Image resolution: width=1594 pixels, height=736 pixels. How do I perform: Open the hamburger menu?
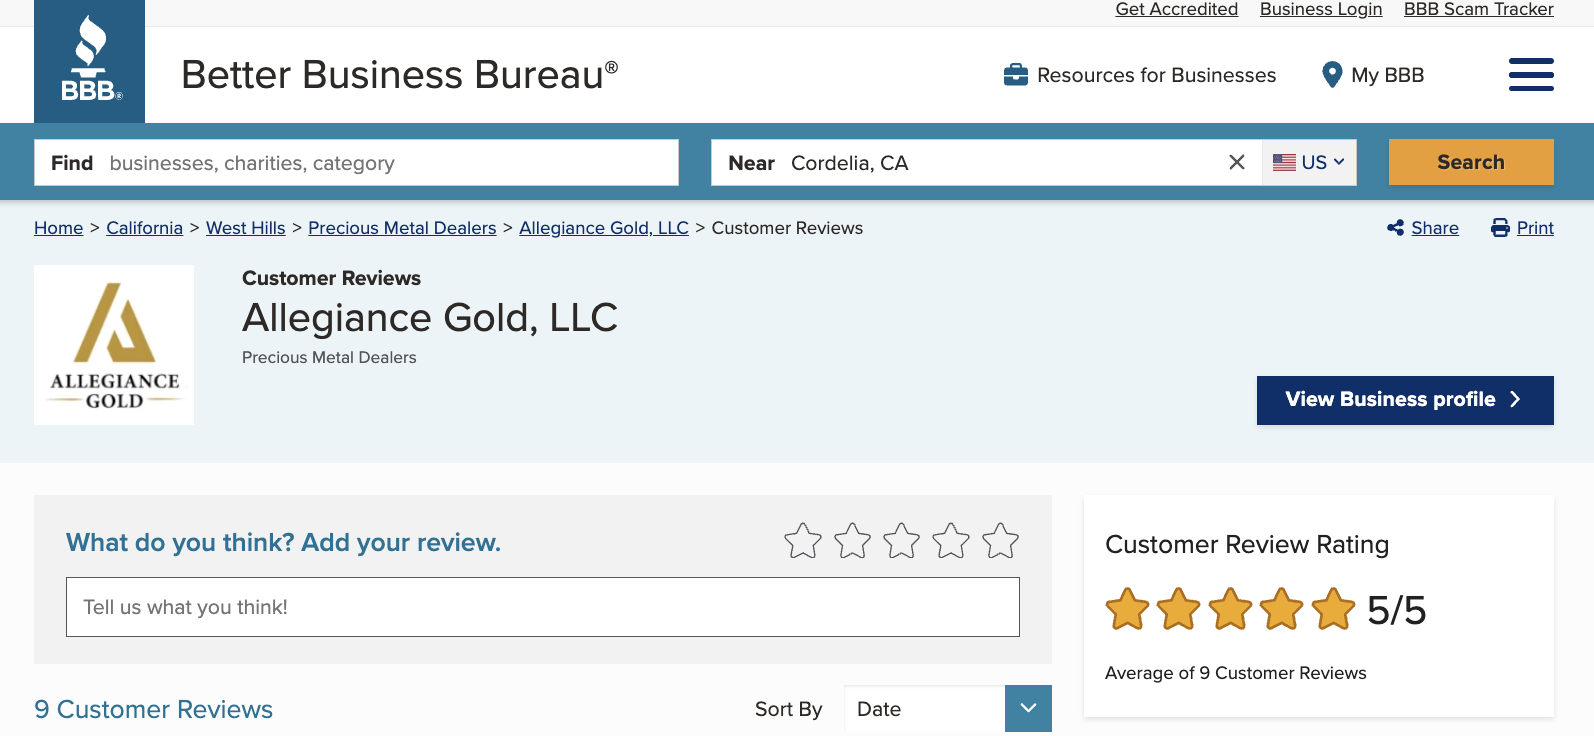click(1531, 75)
